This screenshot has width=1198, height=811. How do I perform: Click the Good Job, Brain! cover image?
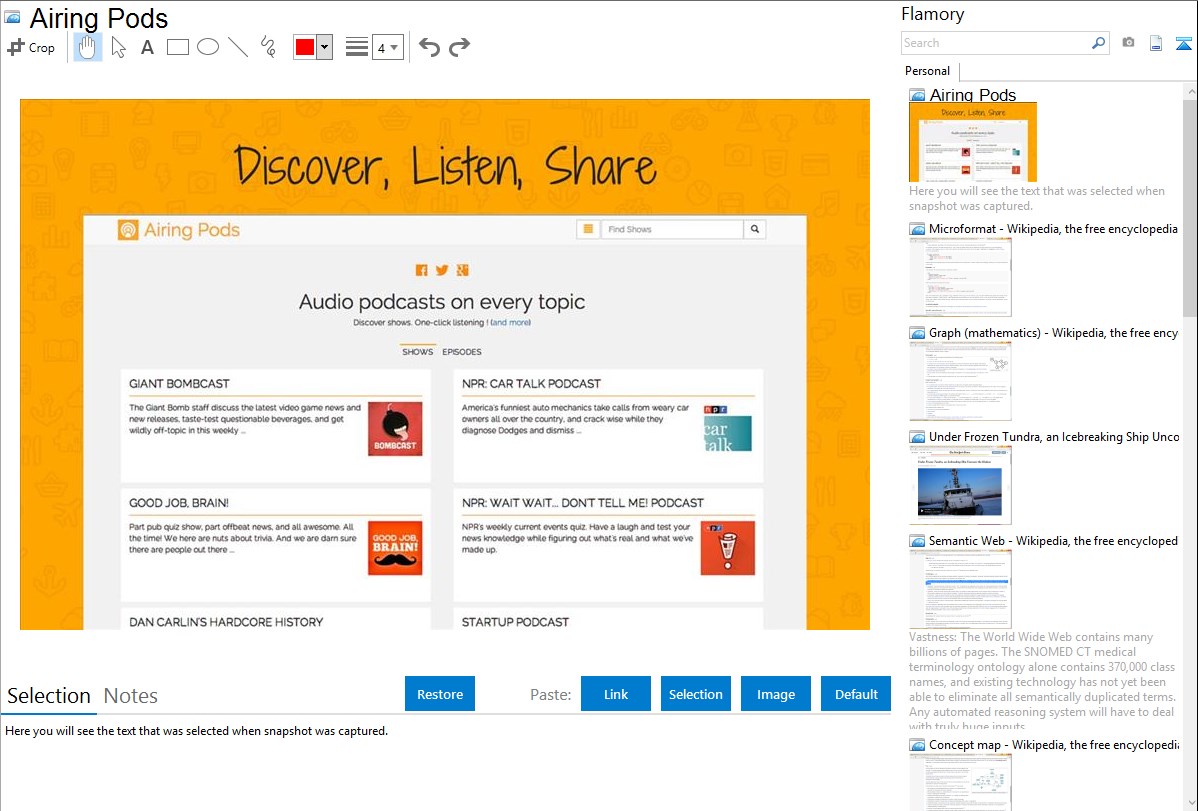(395, 548)
